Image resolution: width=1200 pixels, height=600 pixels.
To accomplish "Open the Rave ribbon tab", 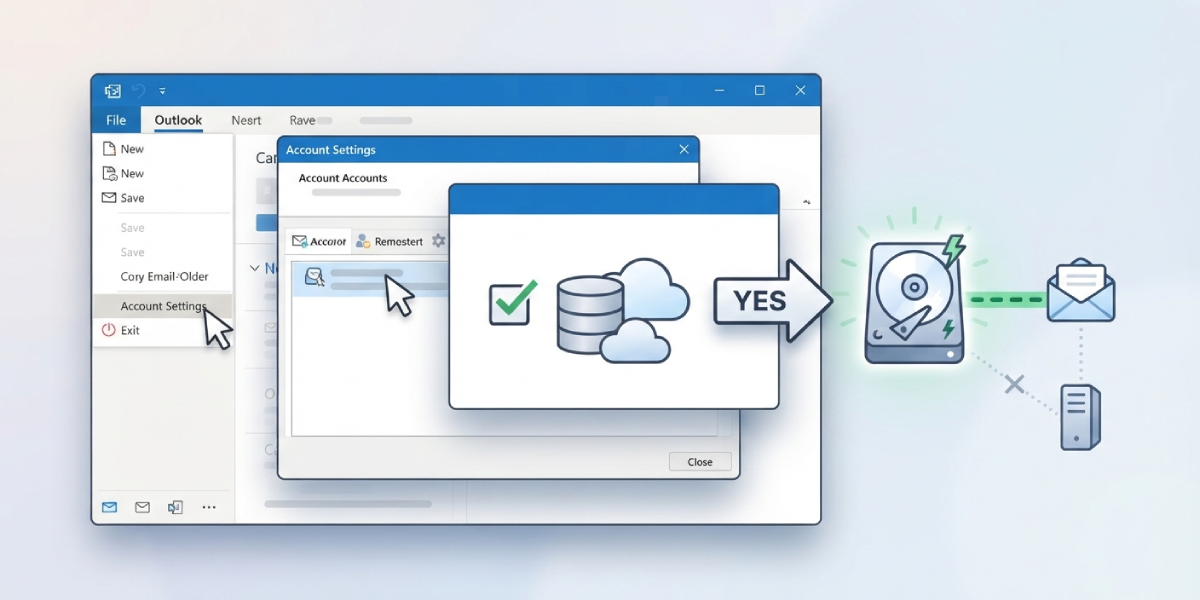I will [x=302, y=120].
